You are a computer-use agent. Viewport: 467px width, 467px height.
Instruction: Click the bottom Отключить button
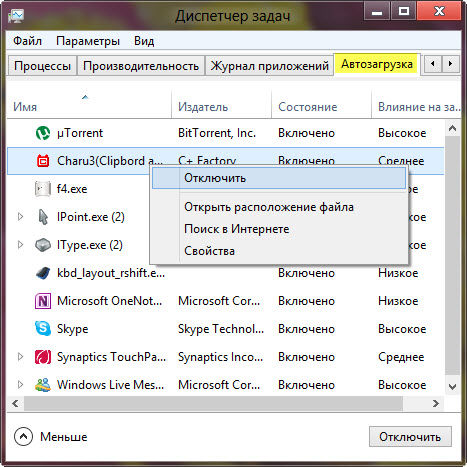pyautogui.click(x=410, y=436)
